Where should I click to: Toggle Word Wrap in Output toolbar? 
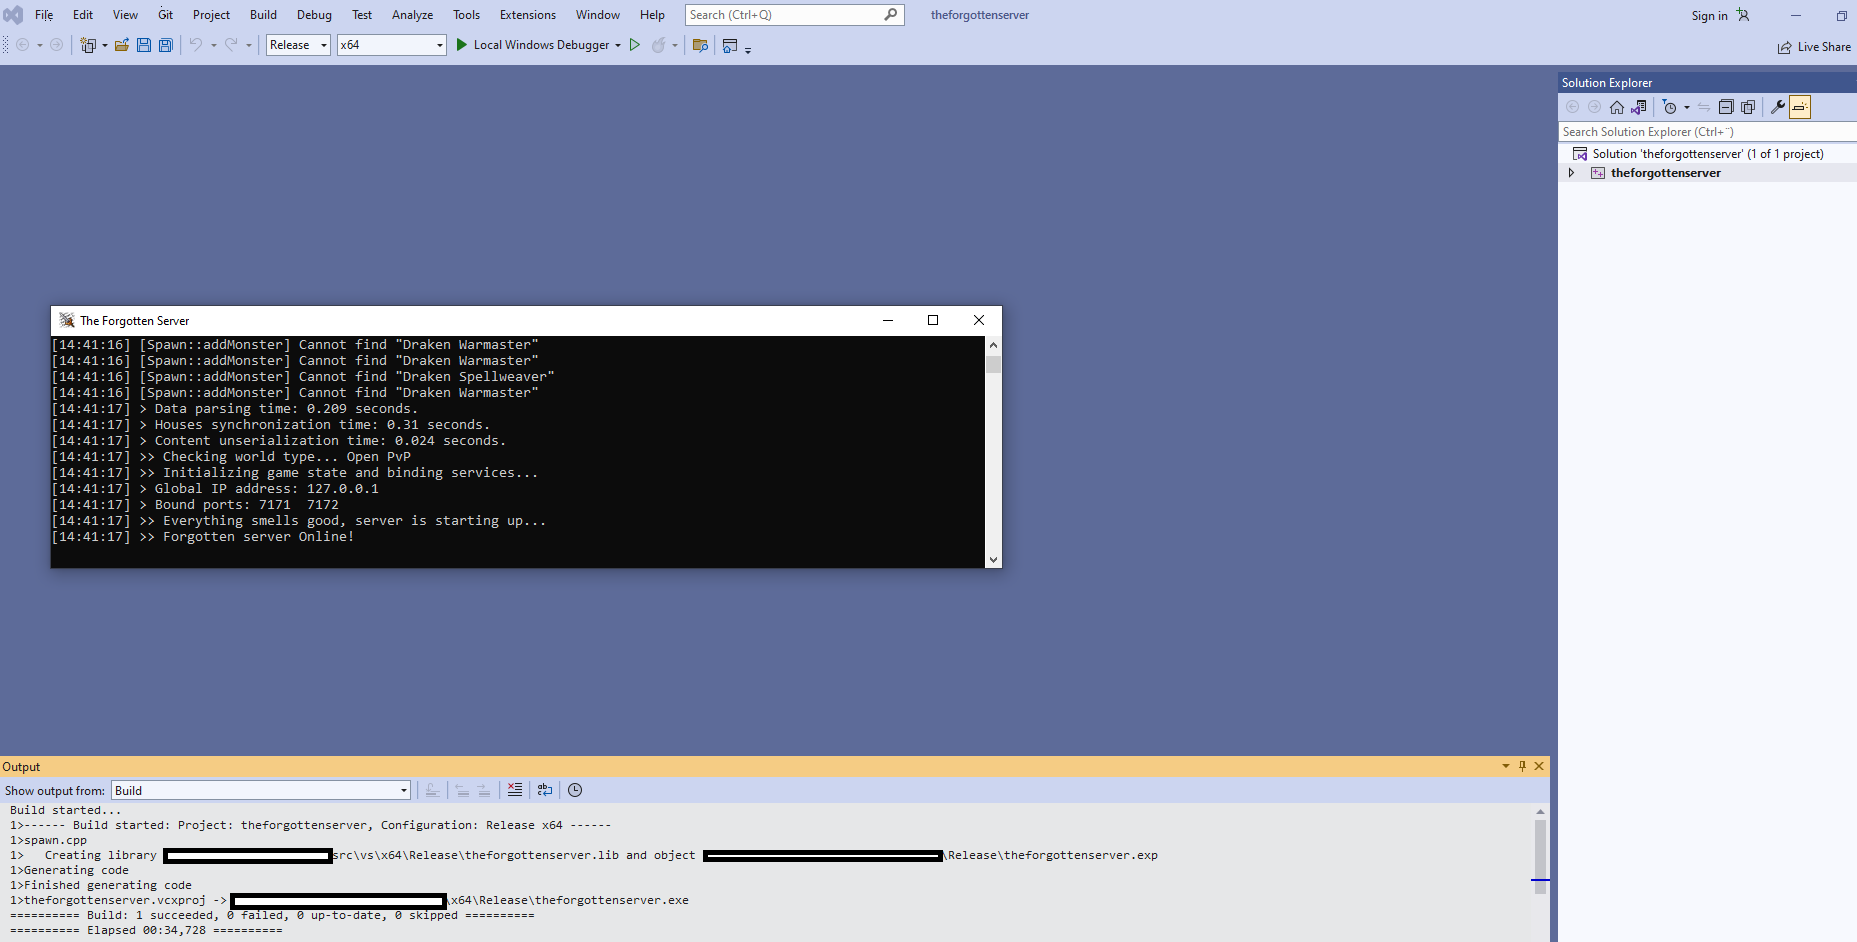tap(545, 790)
